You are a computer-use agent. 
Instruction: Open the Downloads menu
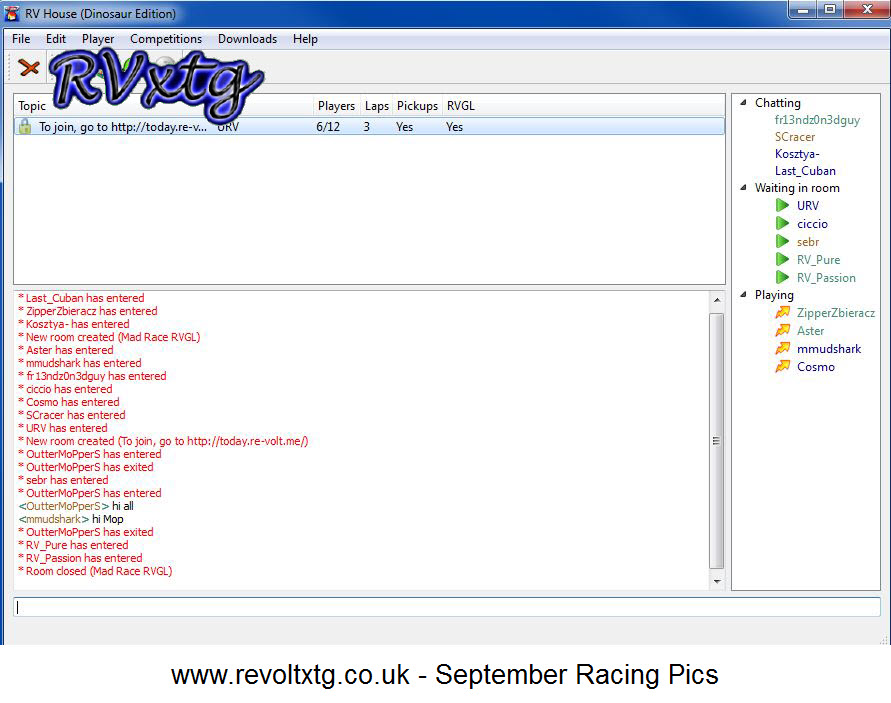pos(247,39)
